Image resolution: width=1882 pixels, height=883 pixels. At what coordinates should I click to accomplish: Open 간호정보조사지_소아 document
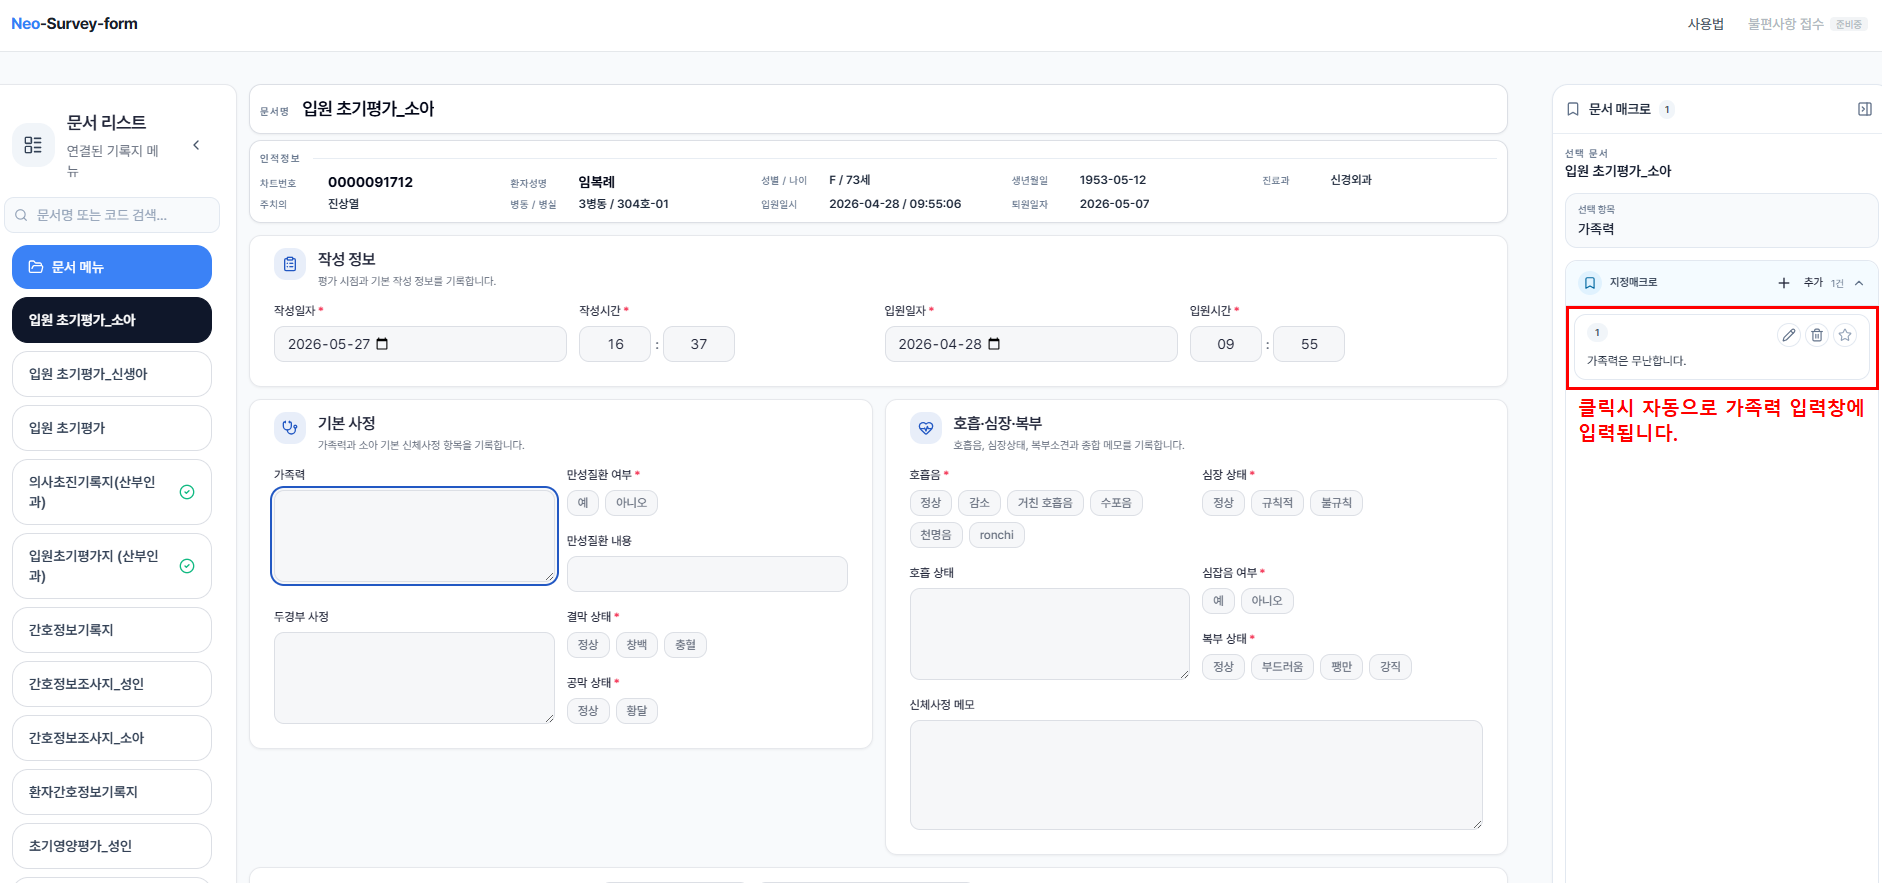(112, 738)
